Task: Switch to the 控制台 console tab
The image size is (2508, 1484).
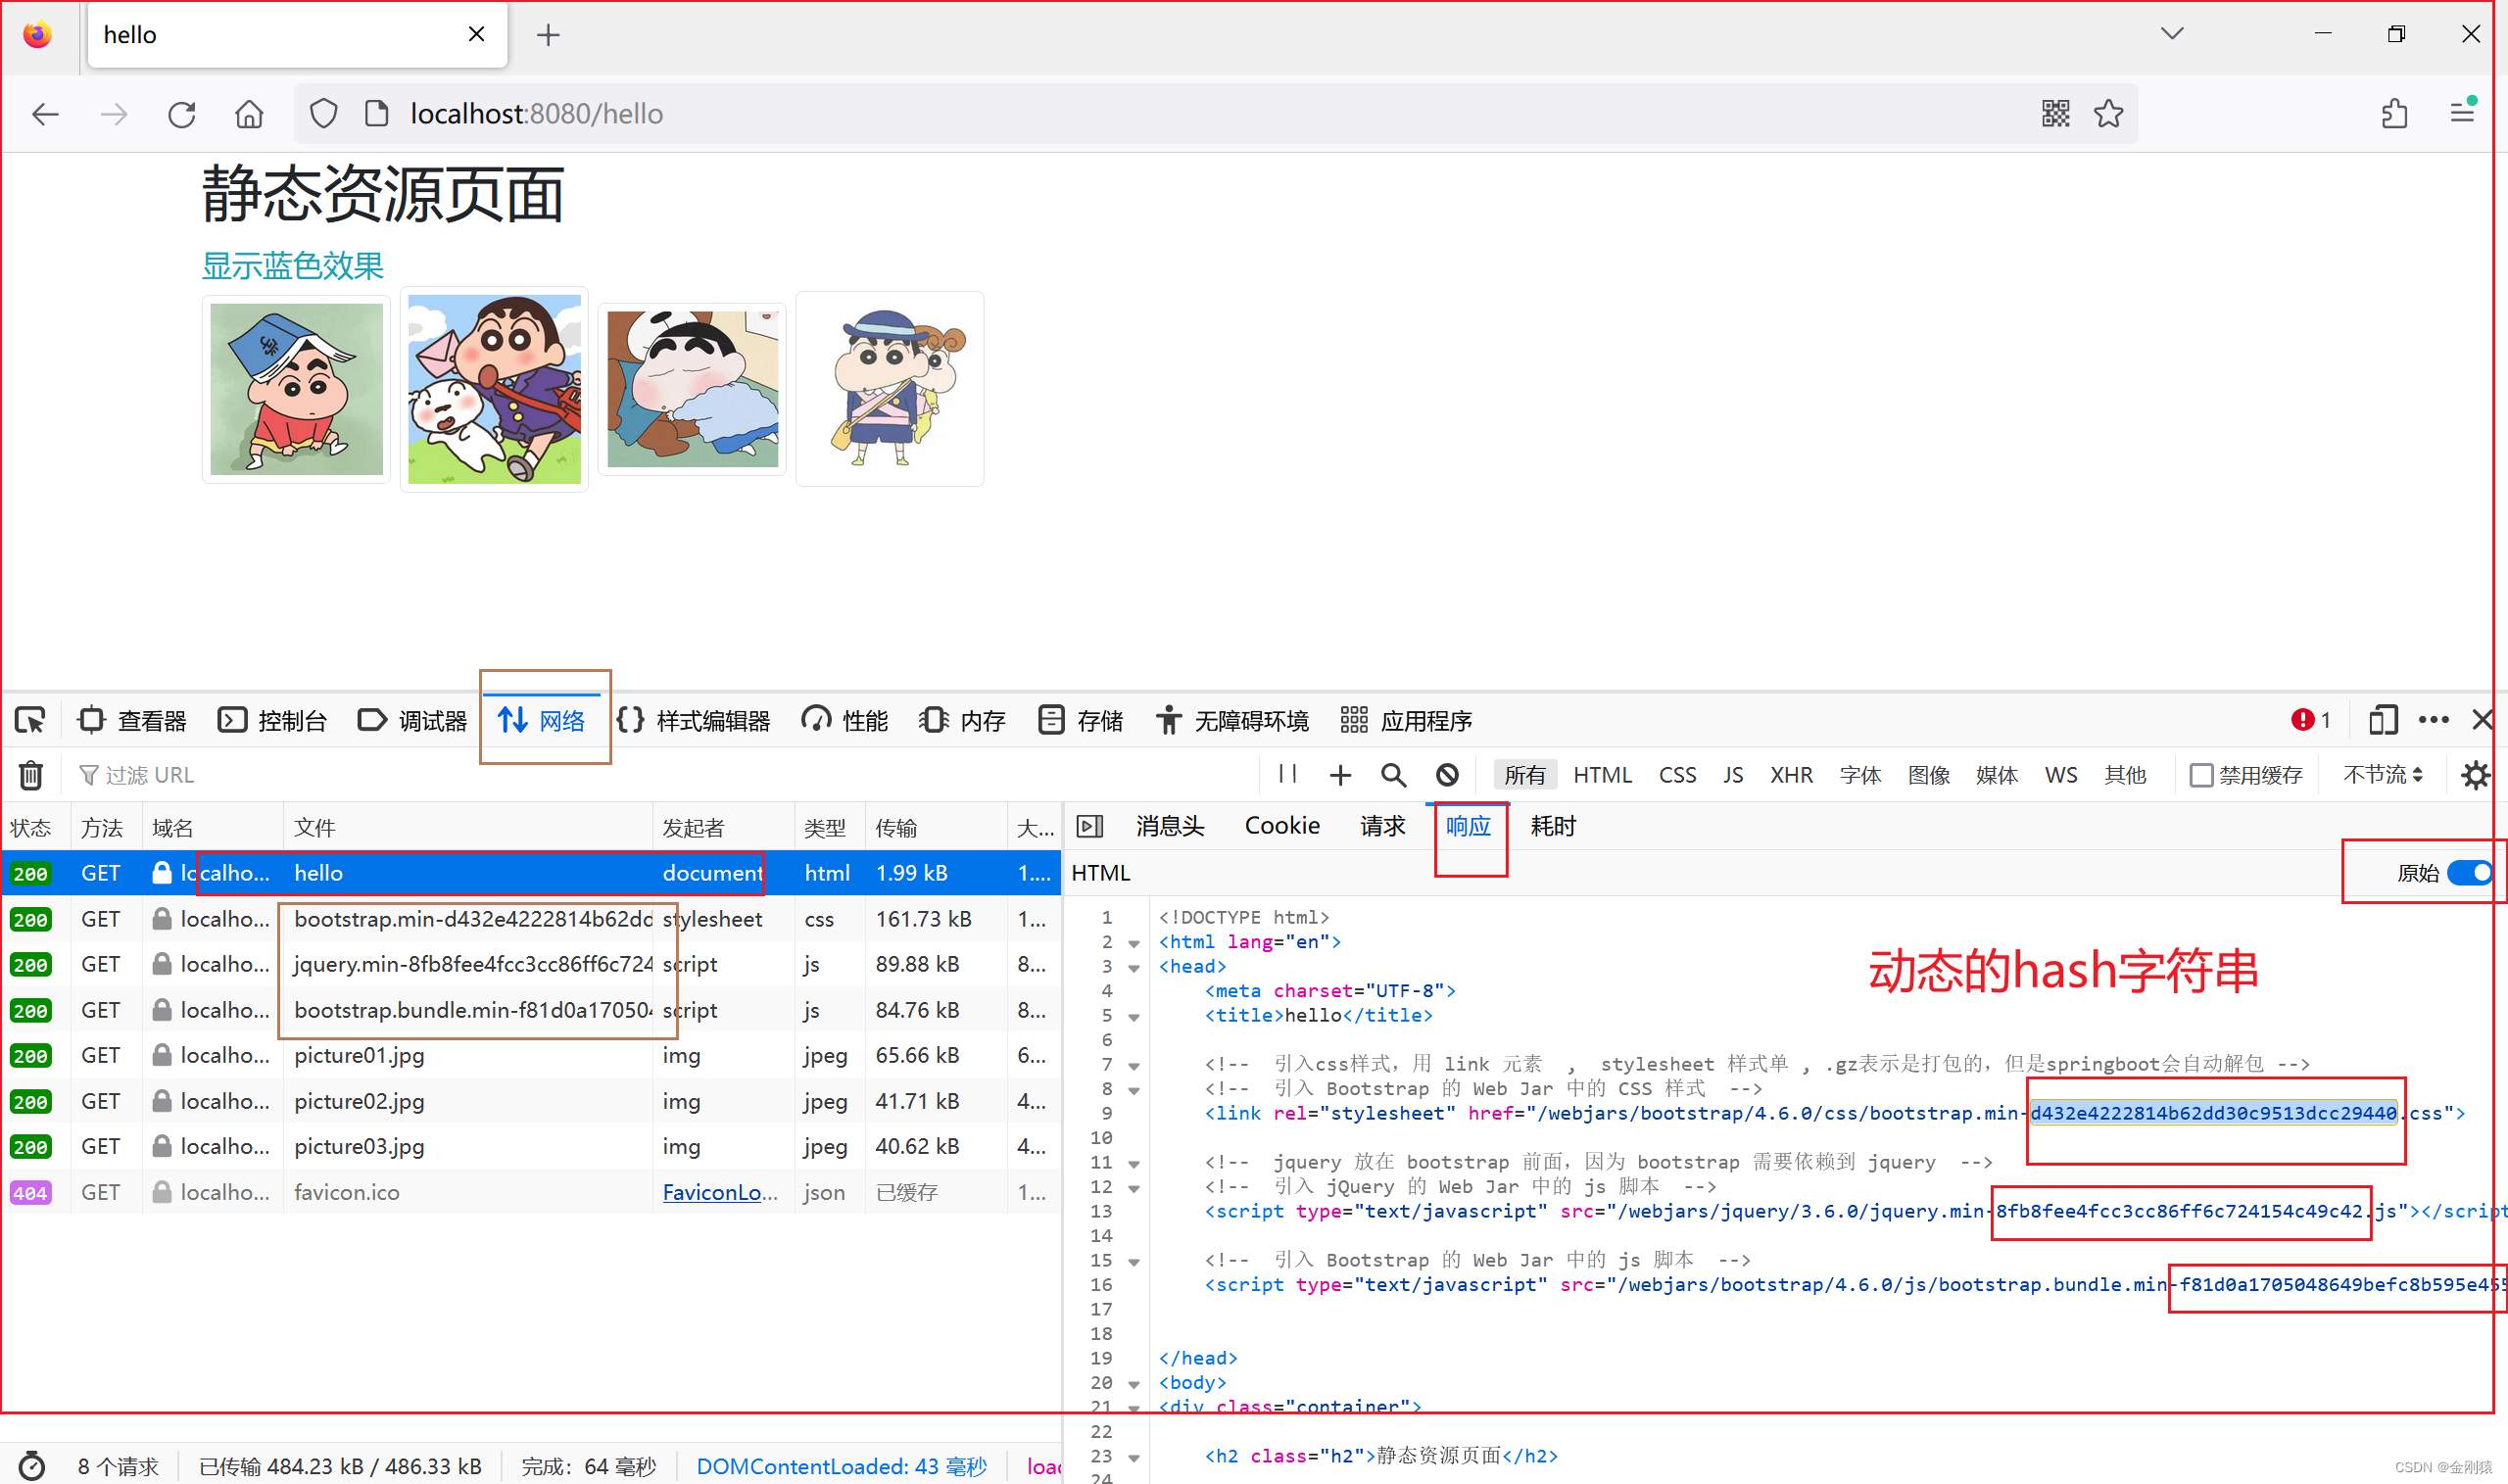Action: pyautogui.click(x=273, y=720)
